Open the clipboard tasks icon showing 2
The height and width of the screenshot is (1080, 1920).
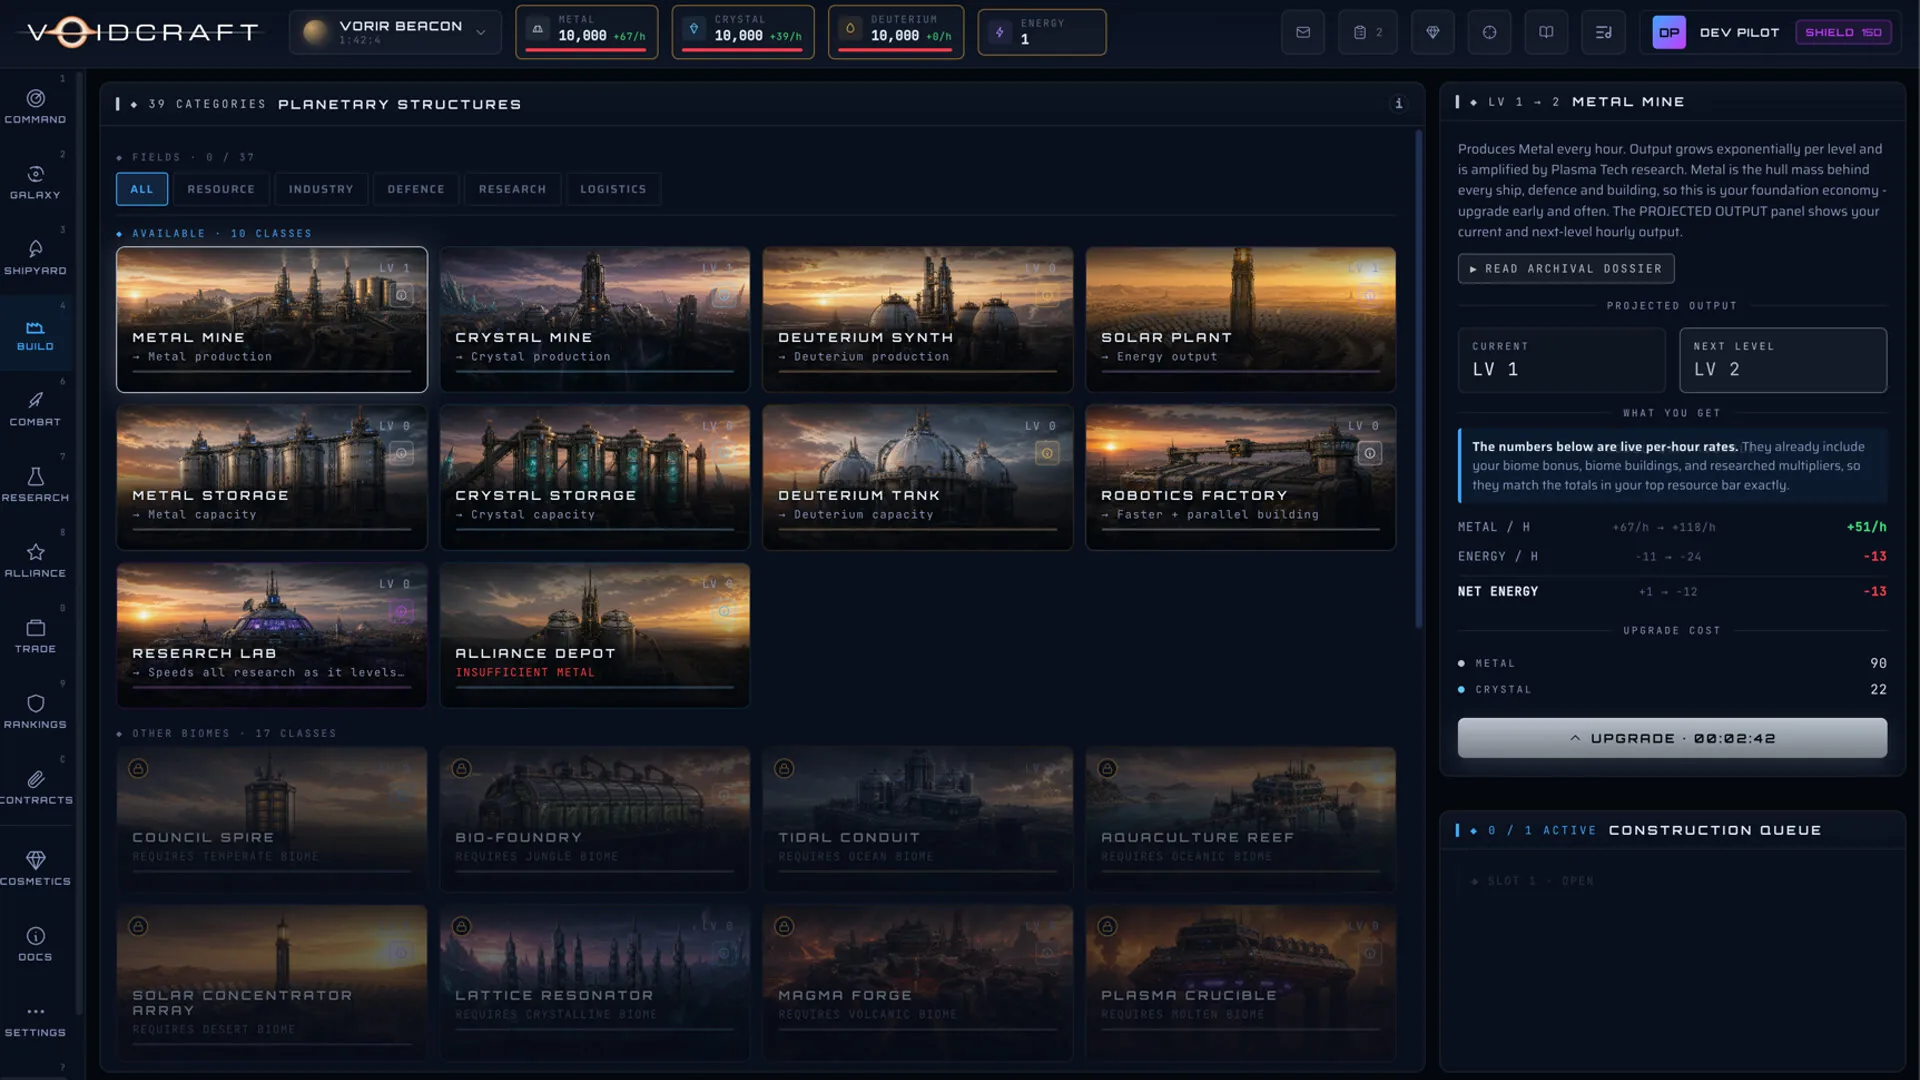[1368, 32]
